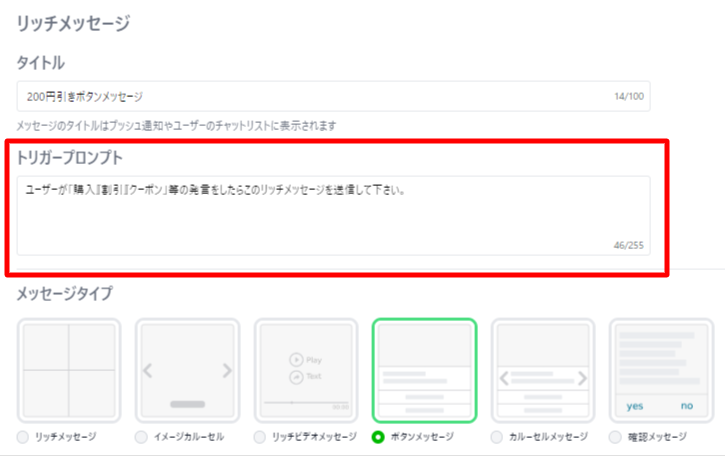Image resolution: width=725 pixels, height=456 pixels.
Task: Click the タイトル input field
Action: pyautogui.click(x=310, y=96)
